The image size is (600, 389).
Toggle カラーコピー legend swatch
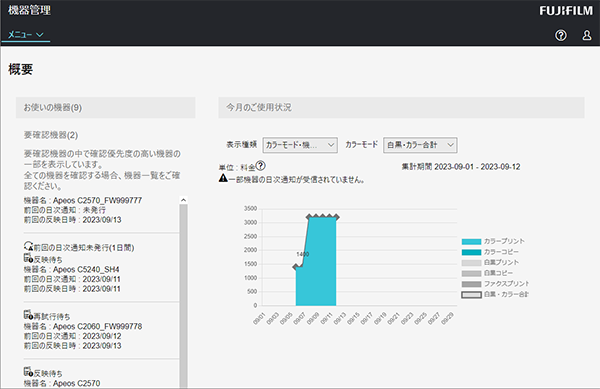471,252
